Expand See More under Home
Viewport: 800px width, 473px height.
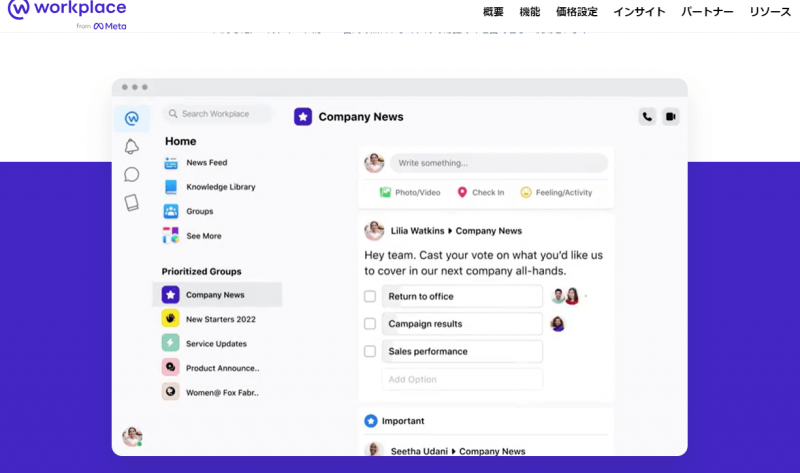203,236
